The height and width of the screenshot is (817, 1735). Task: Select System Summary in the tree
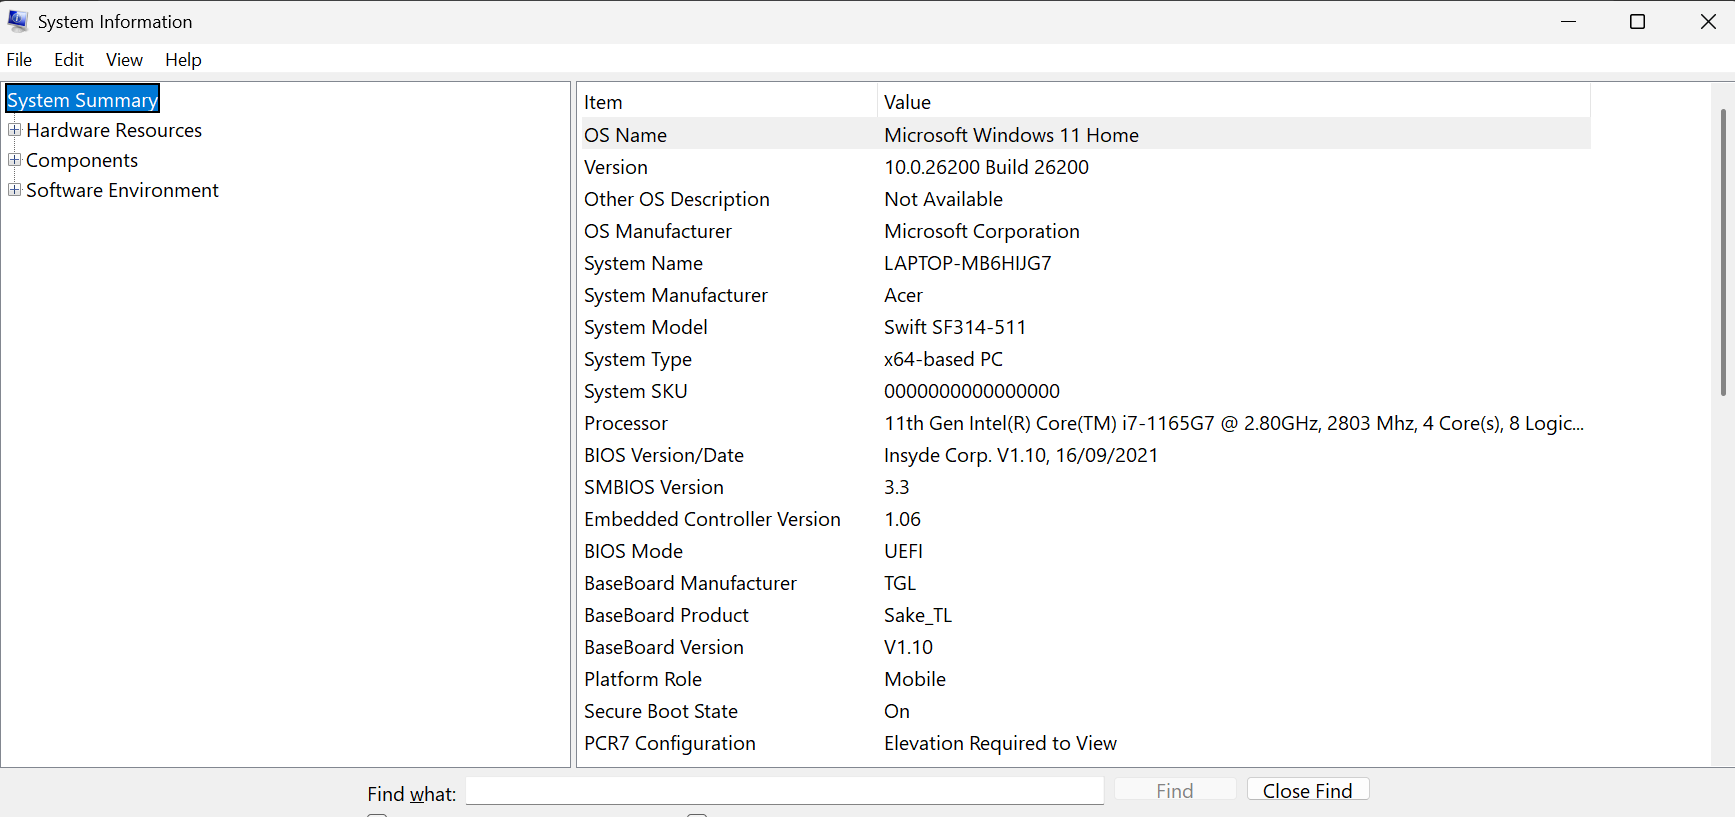pos(83,100)
